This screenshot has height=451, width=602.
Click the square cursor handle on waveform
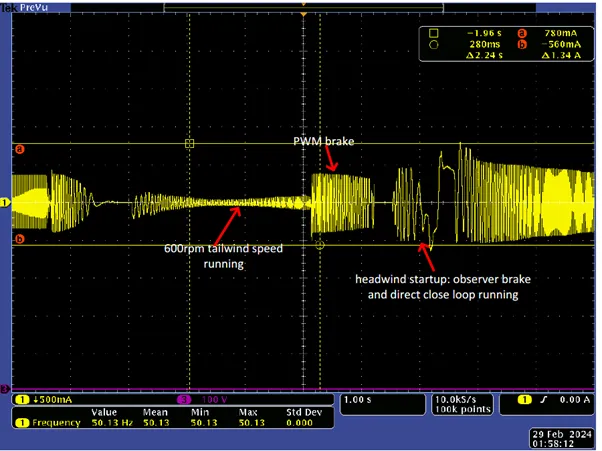(189, 144)
